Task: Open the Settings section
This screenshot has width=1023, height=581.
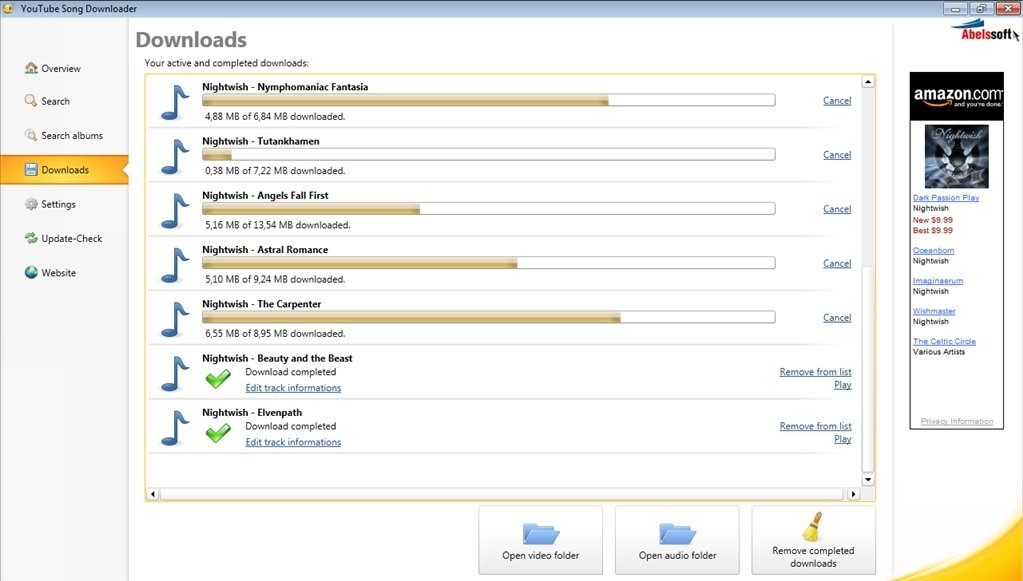Action: click(50, 204)
